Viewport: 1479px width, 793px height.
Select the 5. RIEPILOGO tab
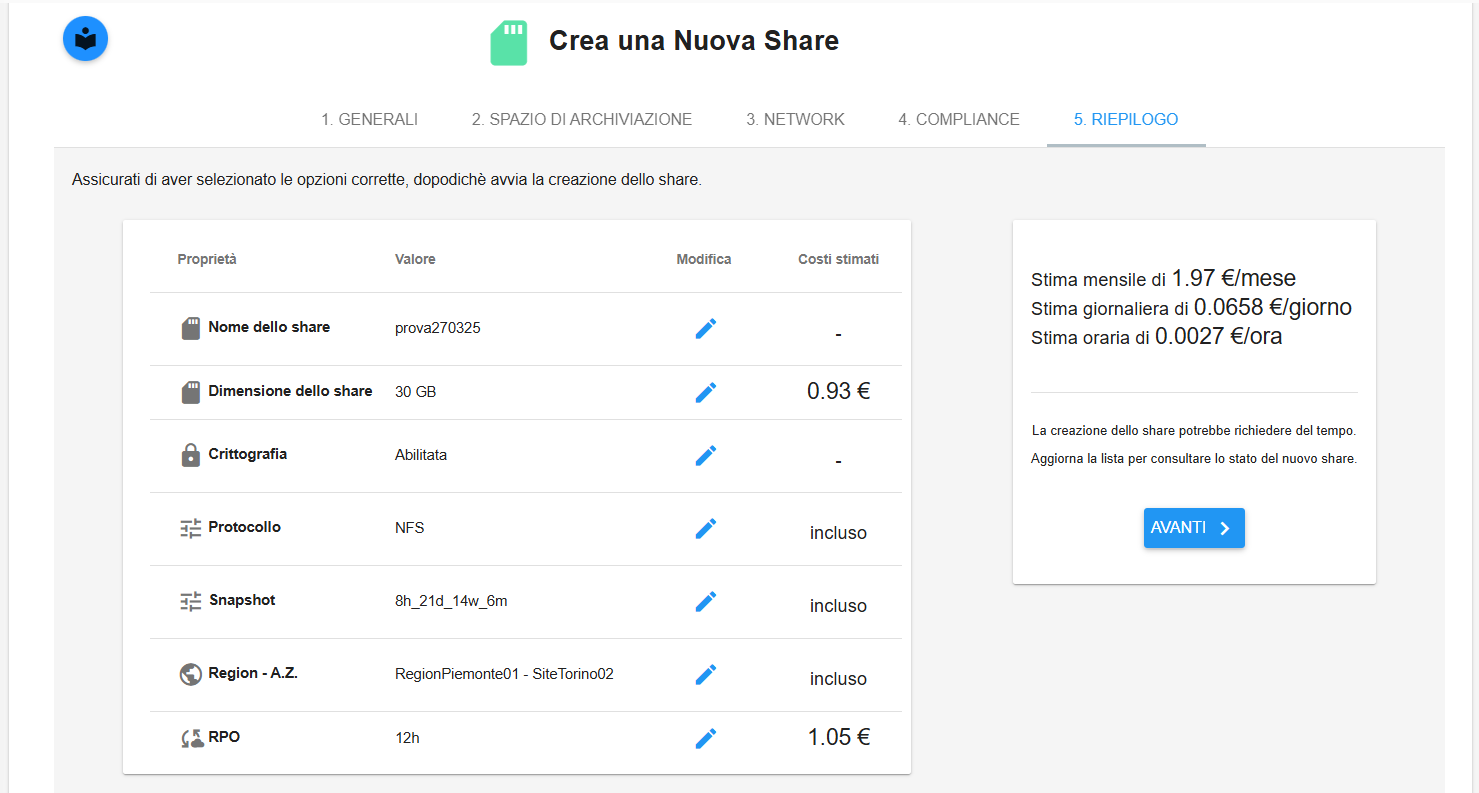point(1126,119)
